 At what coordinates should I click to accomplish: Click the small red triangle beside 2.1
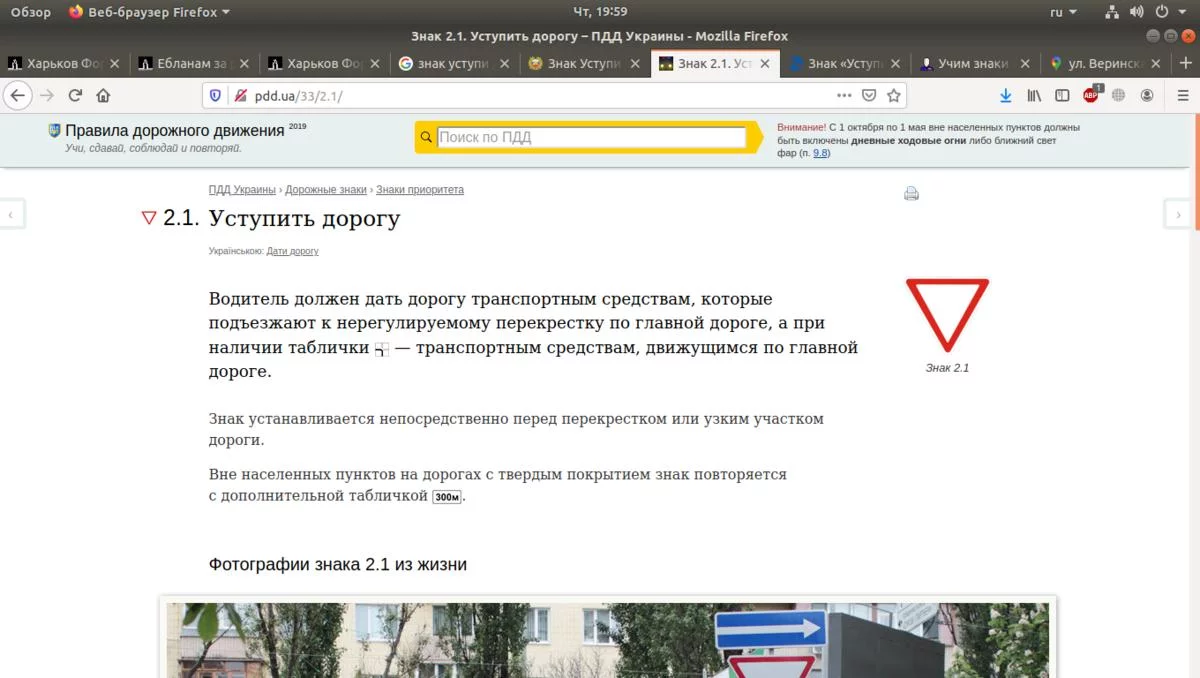pyautogui.click(x=149, y=218)
